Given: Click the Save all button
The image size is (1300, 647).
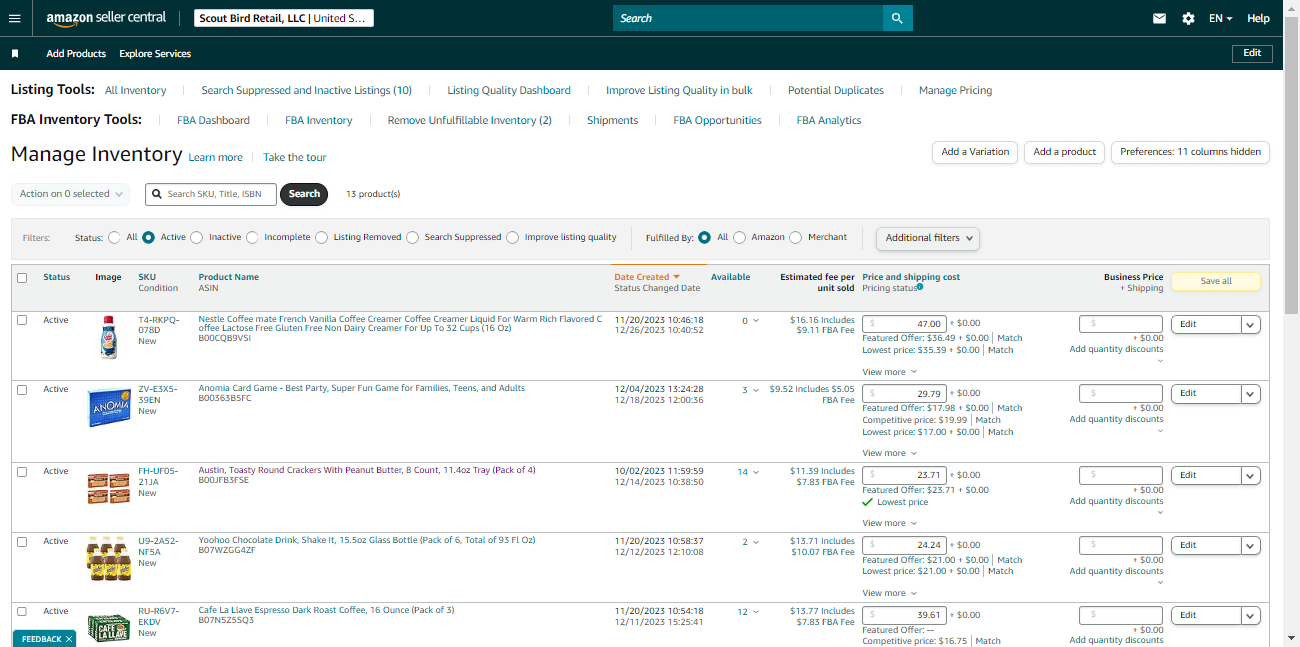Looking at the screenshot, I should (x=1216, y=281).
